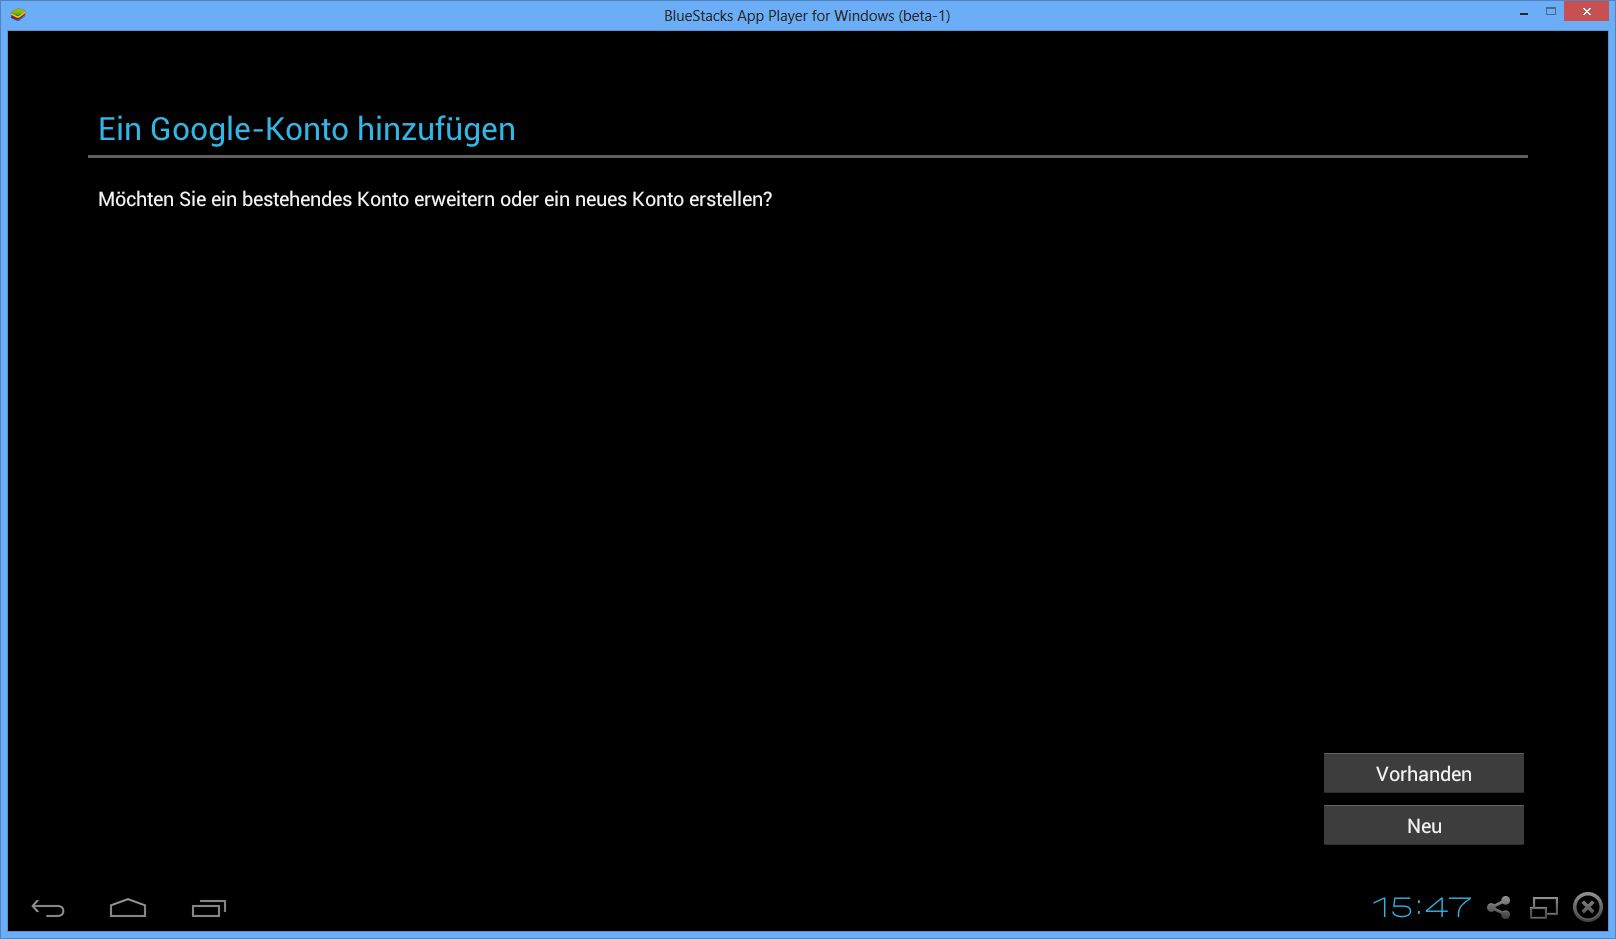Viewport: 1616px width, 939px height.
Task: Close the BlueStacks App Player window
Action: tap(1587, 11)
